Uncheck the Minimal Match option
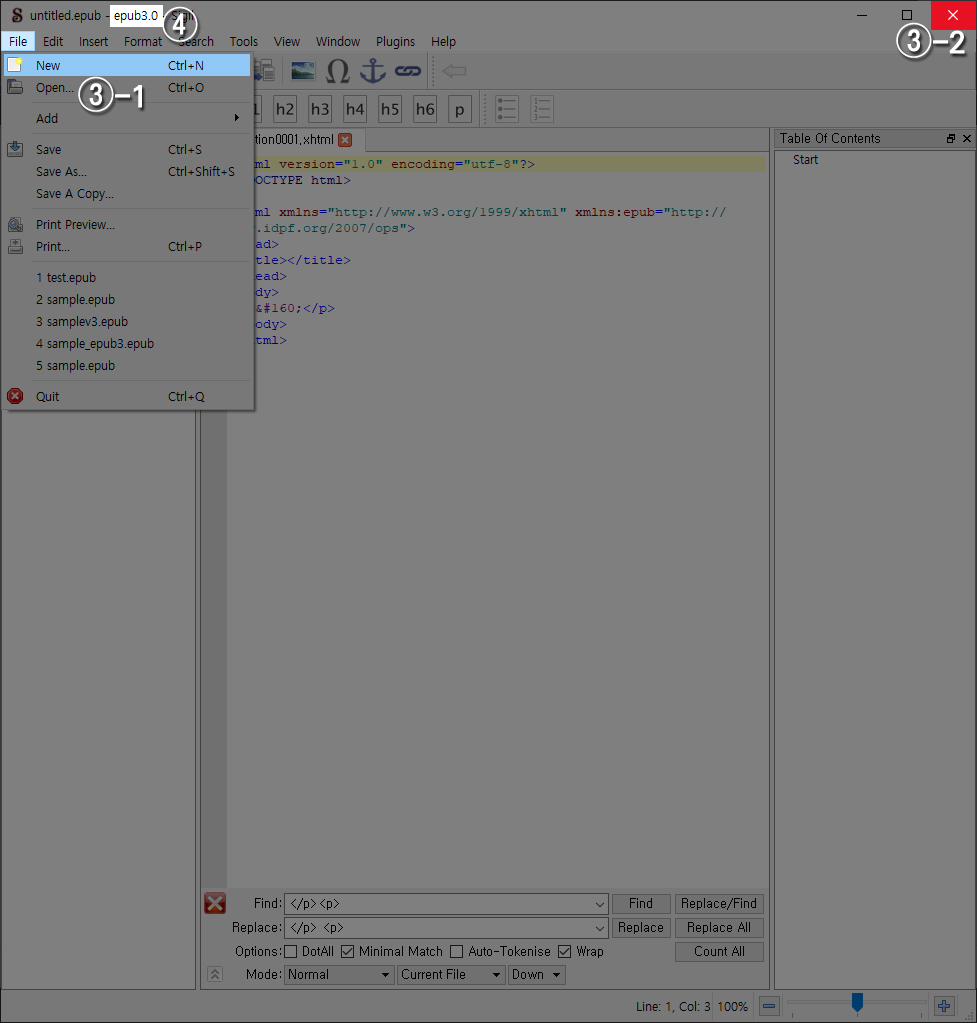Image resolution: width=977 pixels, height=1023 pixels. (x=348, y=951)
